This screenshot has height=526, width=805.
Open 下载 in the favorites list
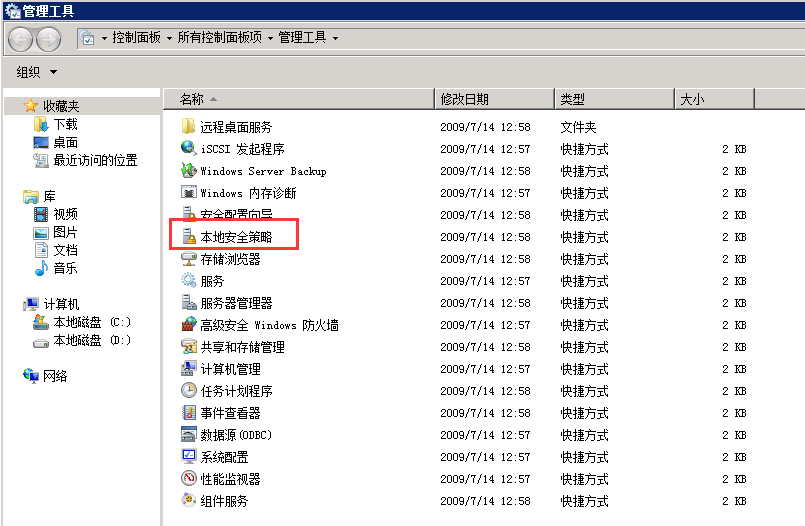[x=65, y=124]
